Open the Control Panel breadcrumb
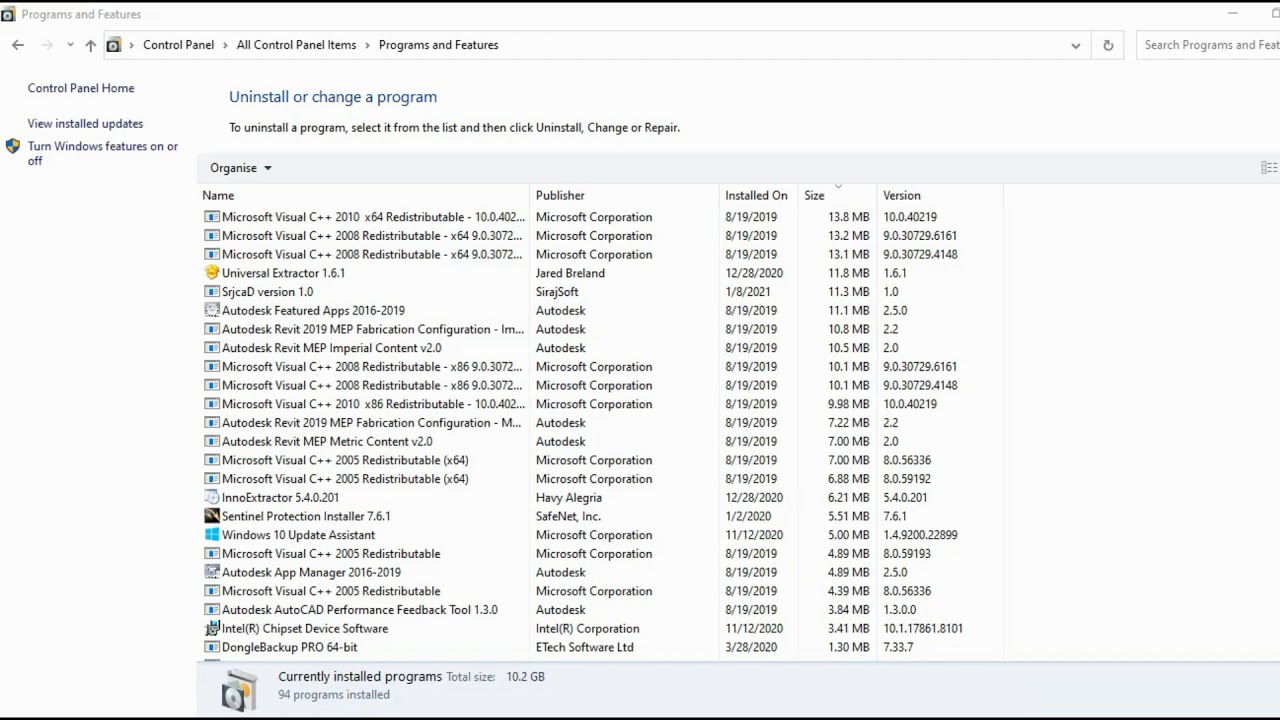This screenshot has width=1280, height=720. click(x=178, y=45)
